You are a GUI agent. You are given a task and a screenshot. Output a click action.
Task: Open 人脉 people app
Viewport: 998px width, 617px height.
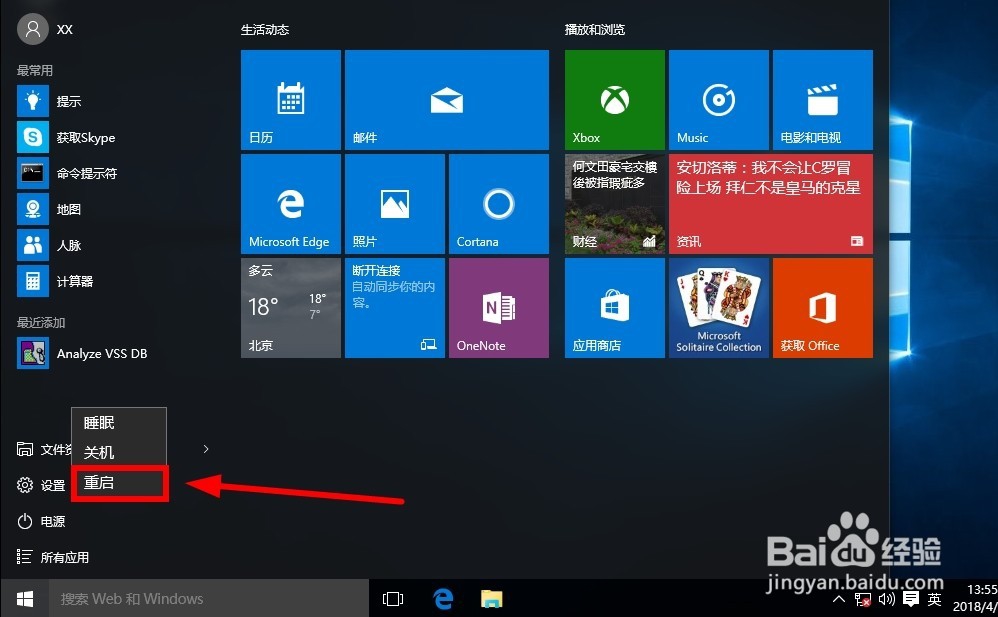pyautogui.click(x=115, y=245)
